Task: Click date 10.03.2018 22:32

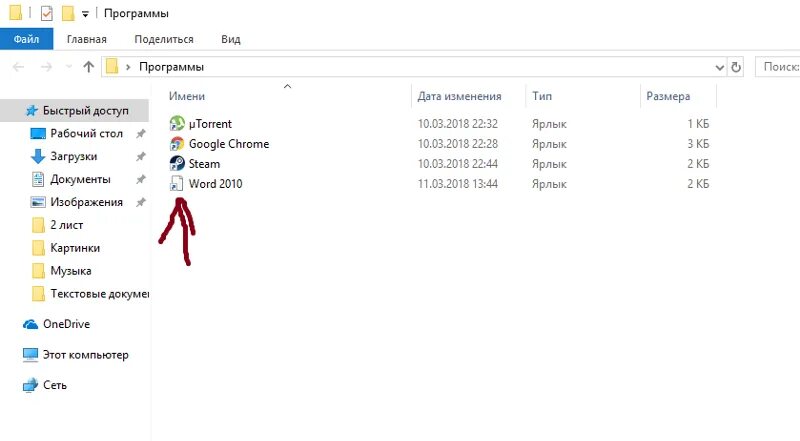Action: 458,124
